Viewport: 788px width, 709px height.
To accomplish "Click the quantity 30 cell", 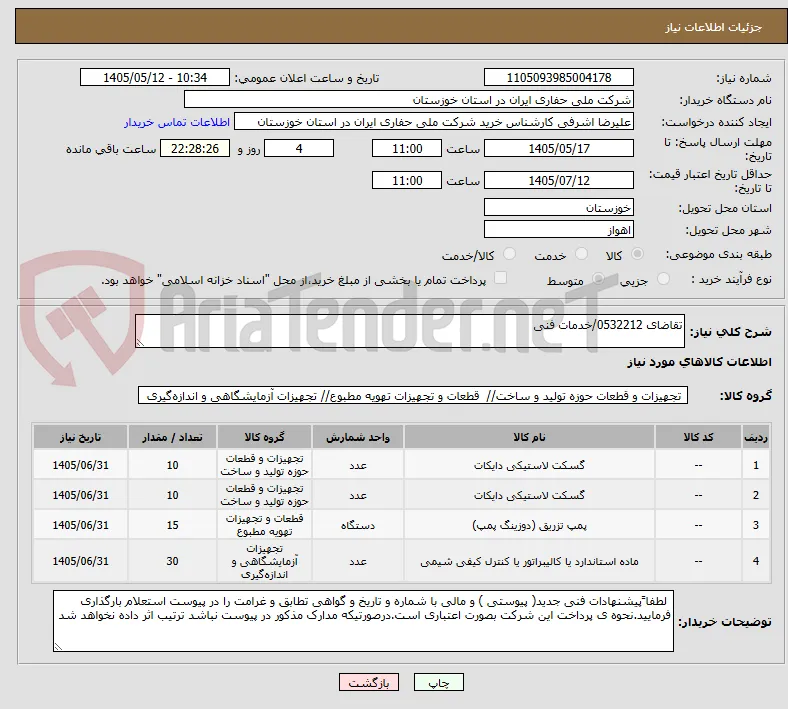I will [x=172, y=561].
